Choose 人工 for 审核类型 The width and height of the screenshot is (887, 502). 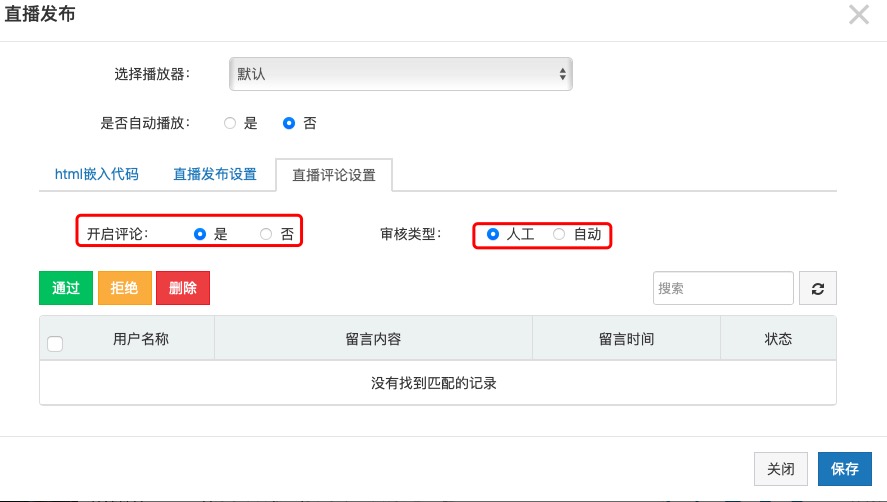click(x=492, y=234)
